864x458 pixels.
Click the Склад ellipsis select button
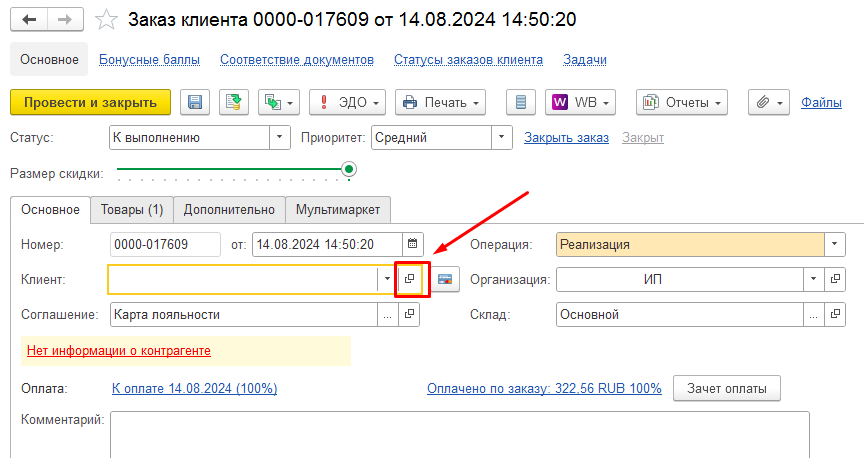813,315
